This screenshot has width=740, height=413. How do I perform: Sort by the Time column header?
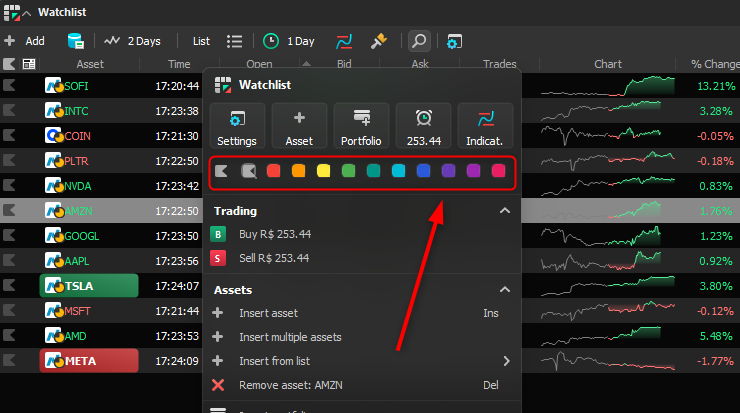(179, 64)
